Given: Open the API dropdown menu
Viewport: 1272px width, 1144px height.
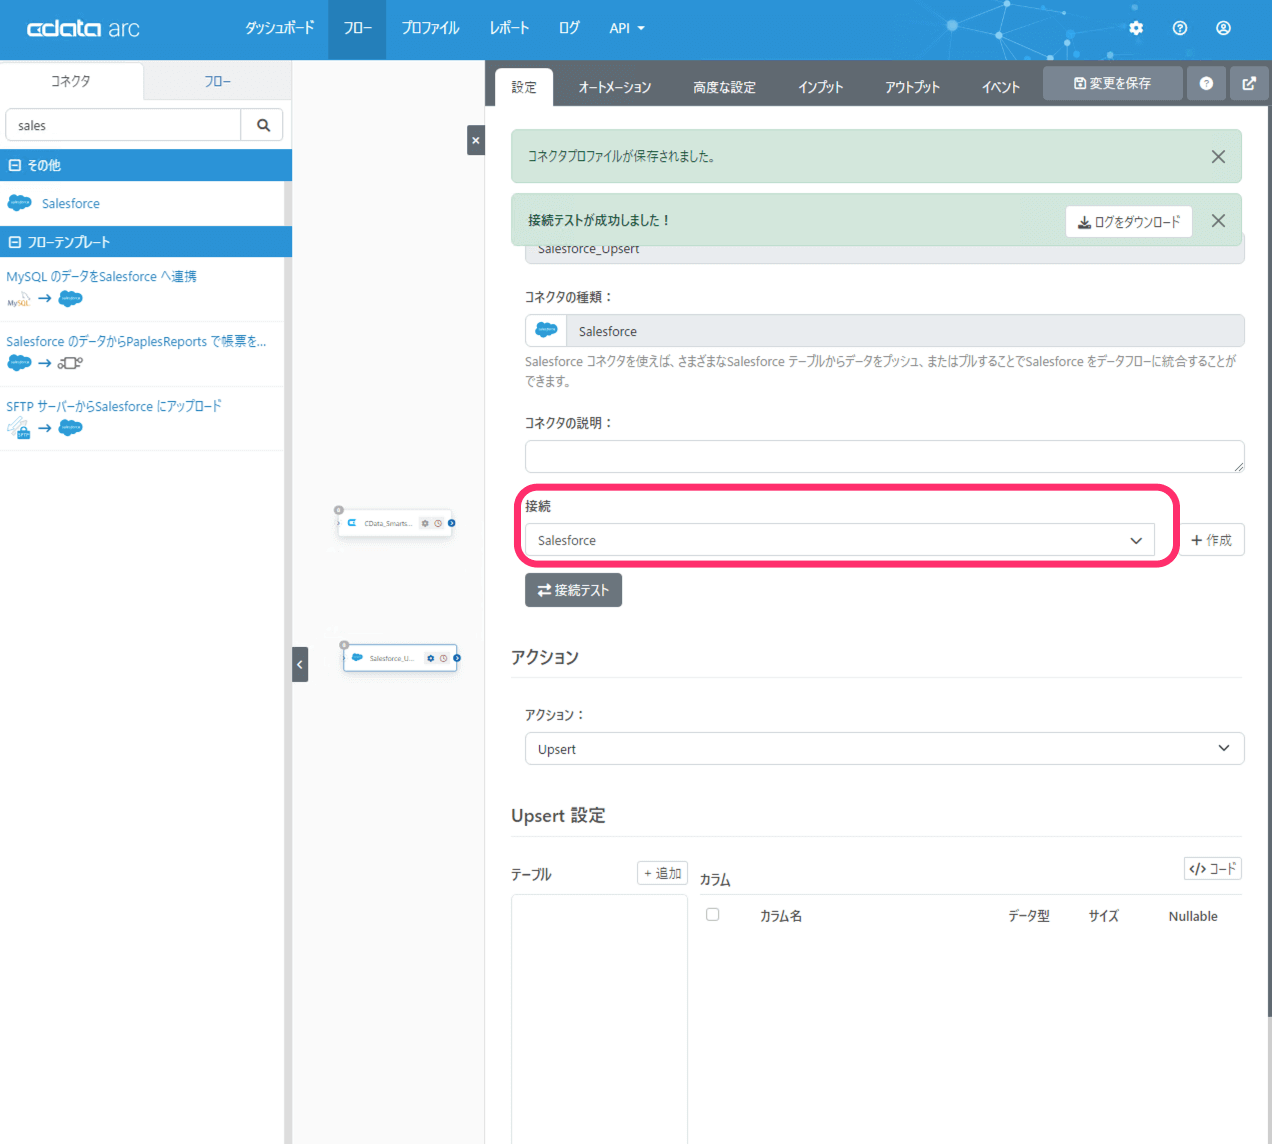Looking at the screenshot, I should (627, 28).
